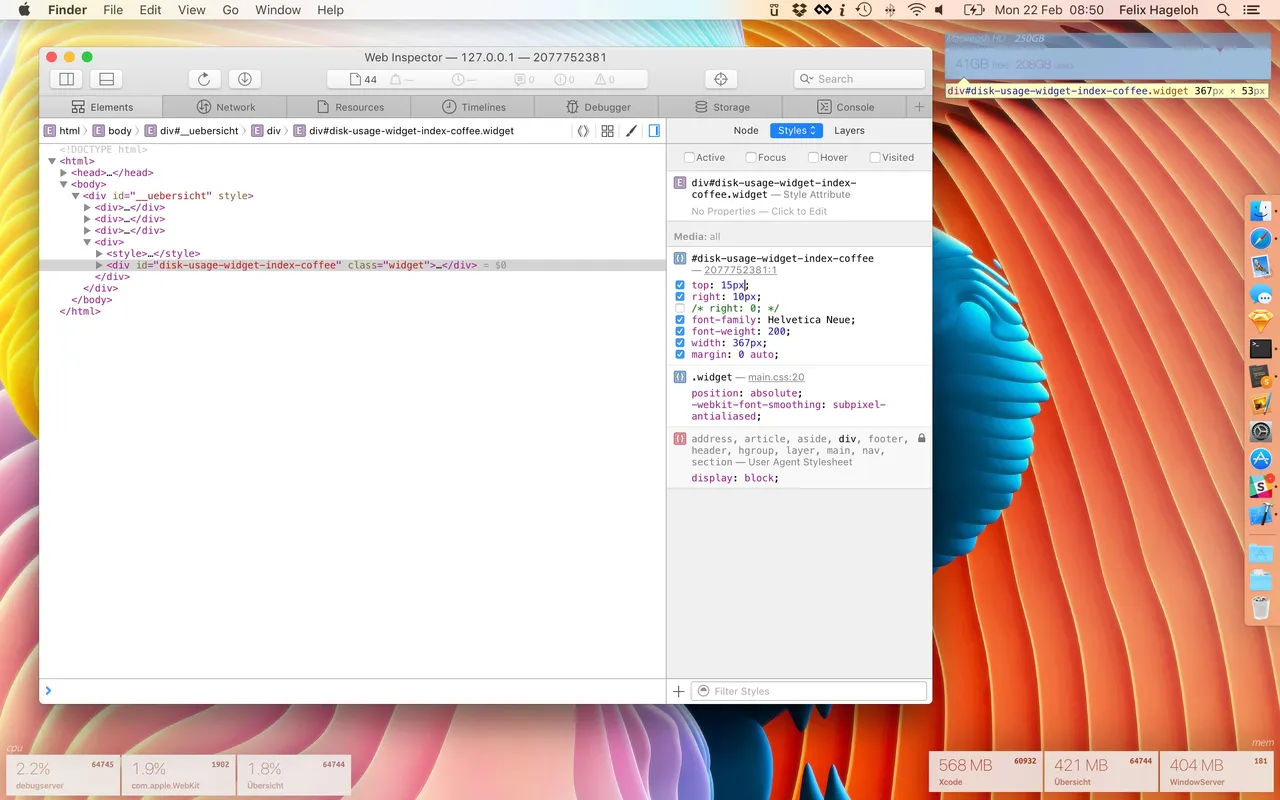Expand the head element node

[x=64, y=173]
